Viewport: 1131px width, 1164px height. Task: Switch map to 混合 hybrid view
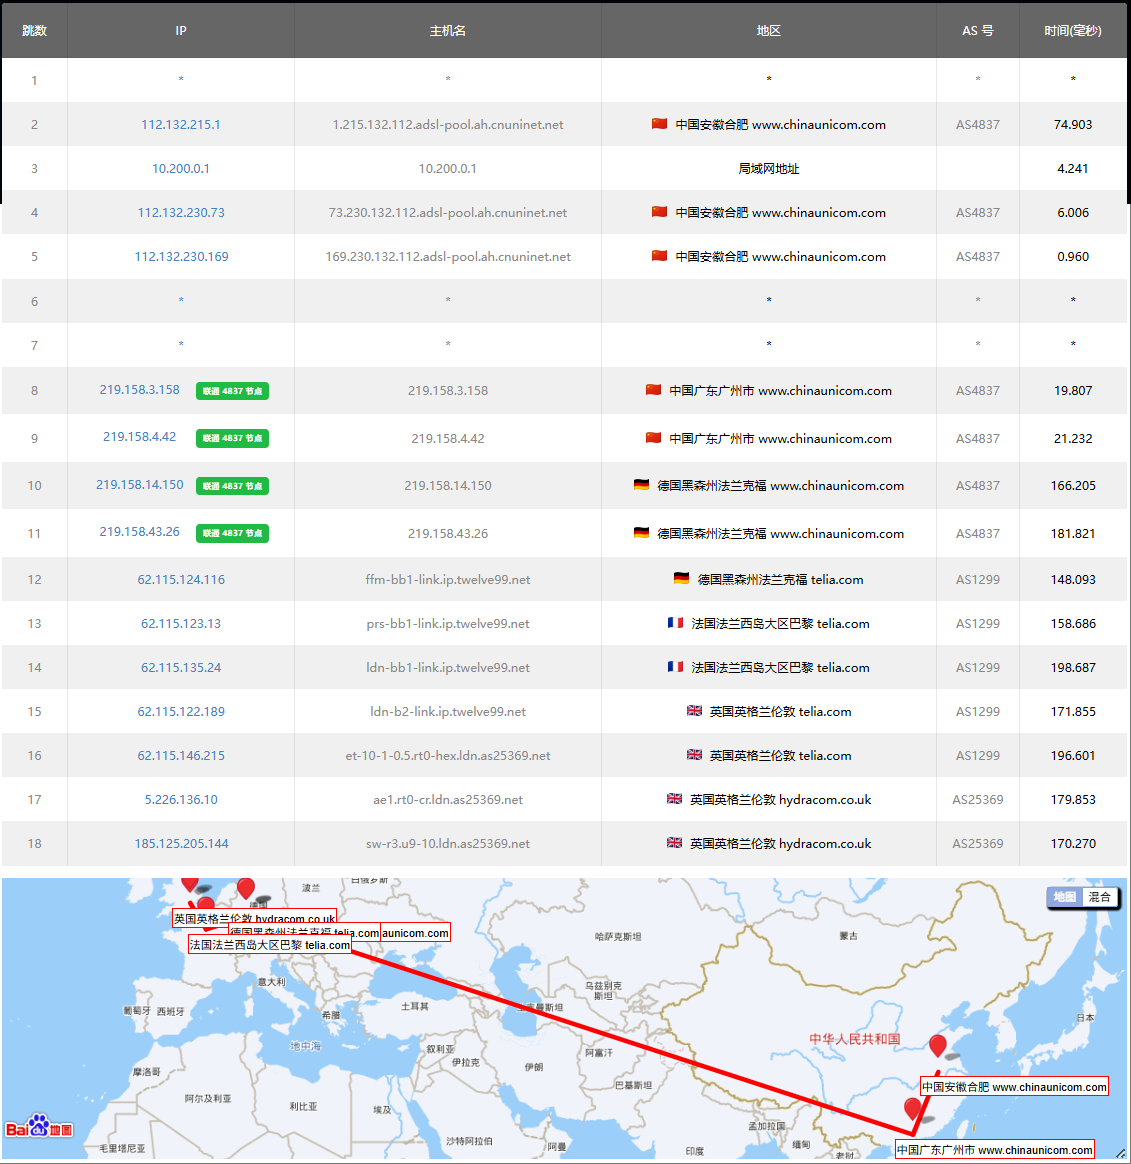[x=1100, y=897]
